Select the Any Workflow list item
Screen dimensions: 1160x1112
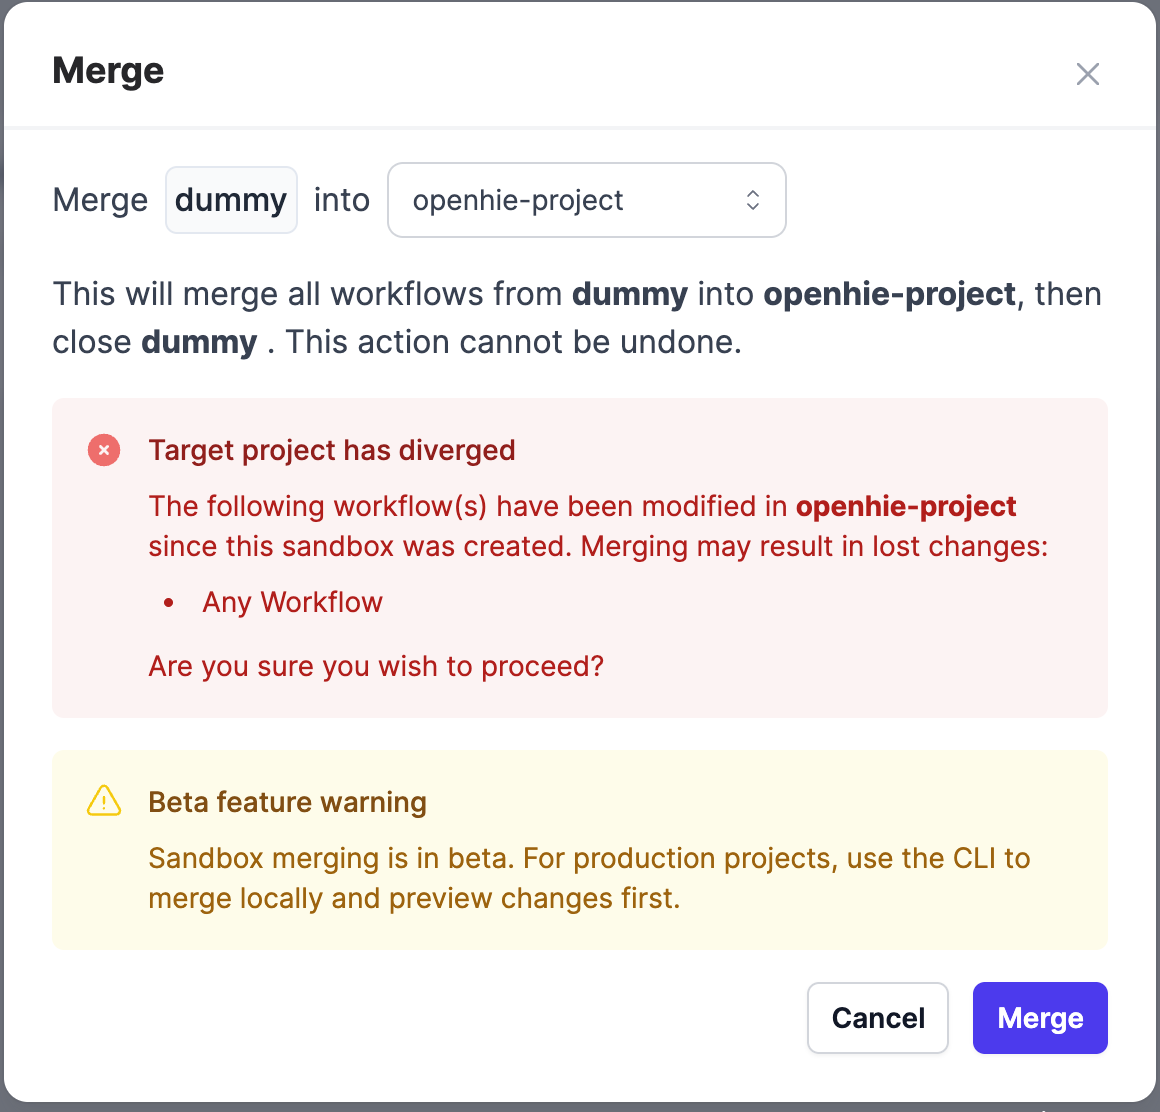pyautogui.click(x=292, y=602)
